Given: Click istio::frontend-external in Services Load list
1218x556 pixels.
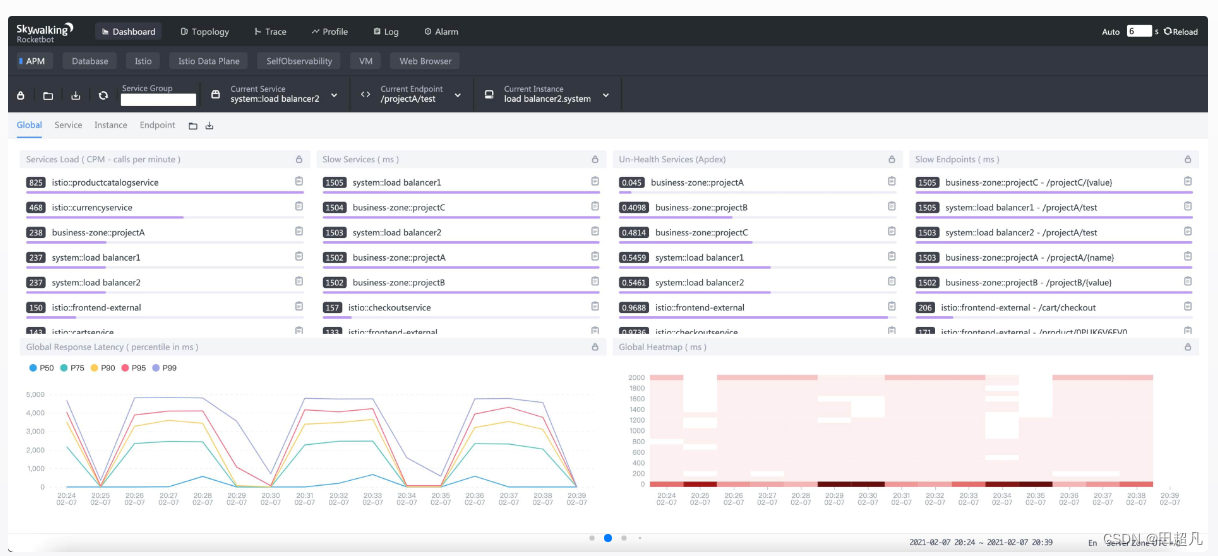Looking at the screenshot, I should pos(96,307).
